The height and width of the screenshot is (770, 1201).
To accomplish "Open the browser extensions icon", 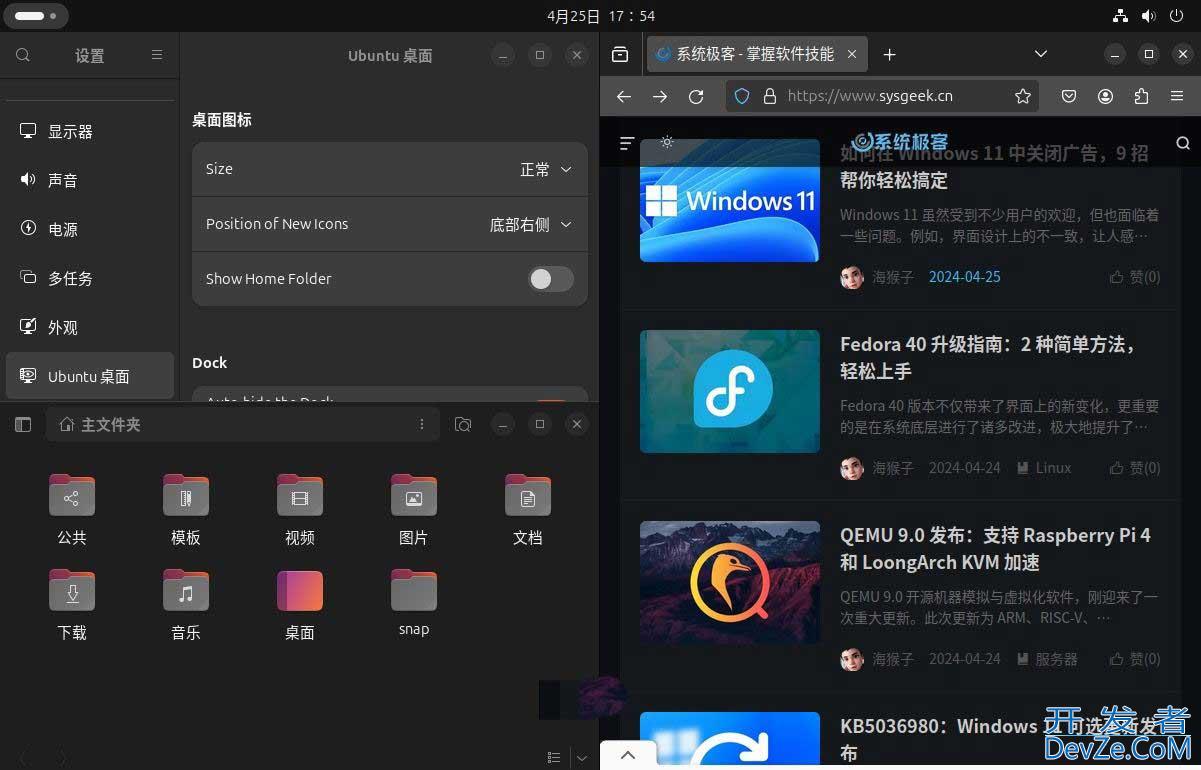I will [x=1141, y=96].
